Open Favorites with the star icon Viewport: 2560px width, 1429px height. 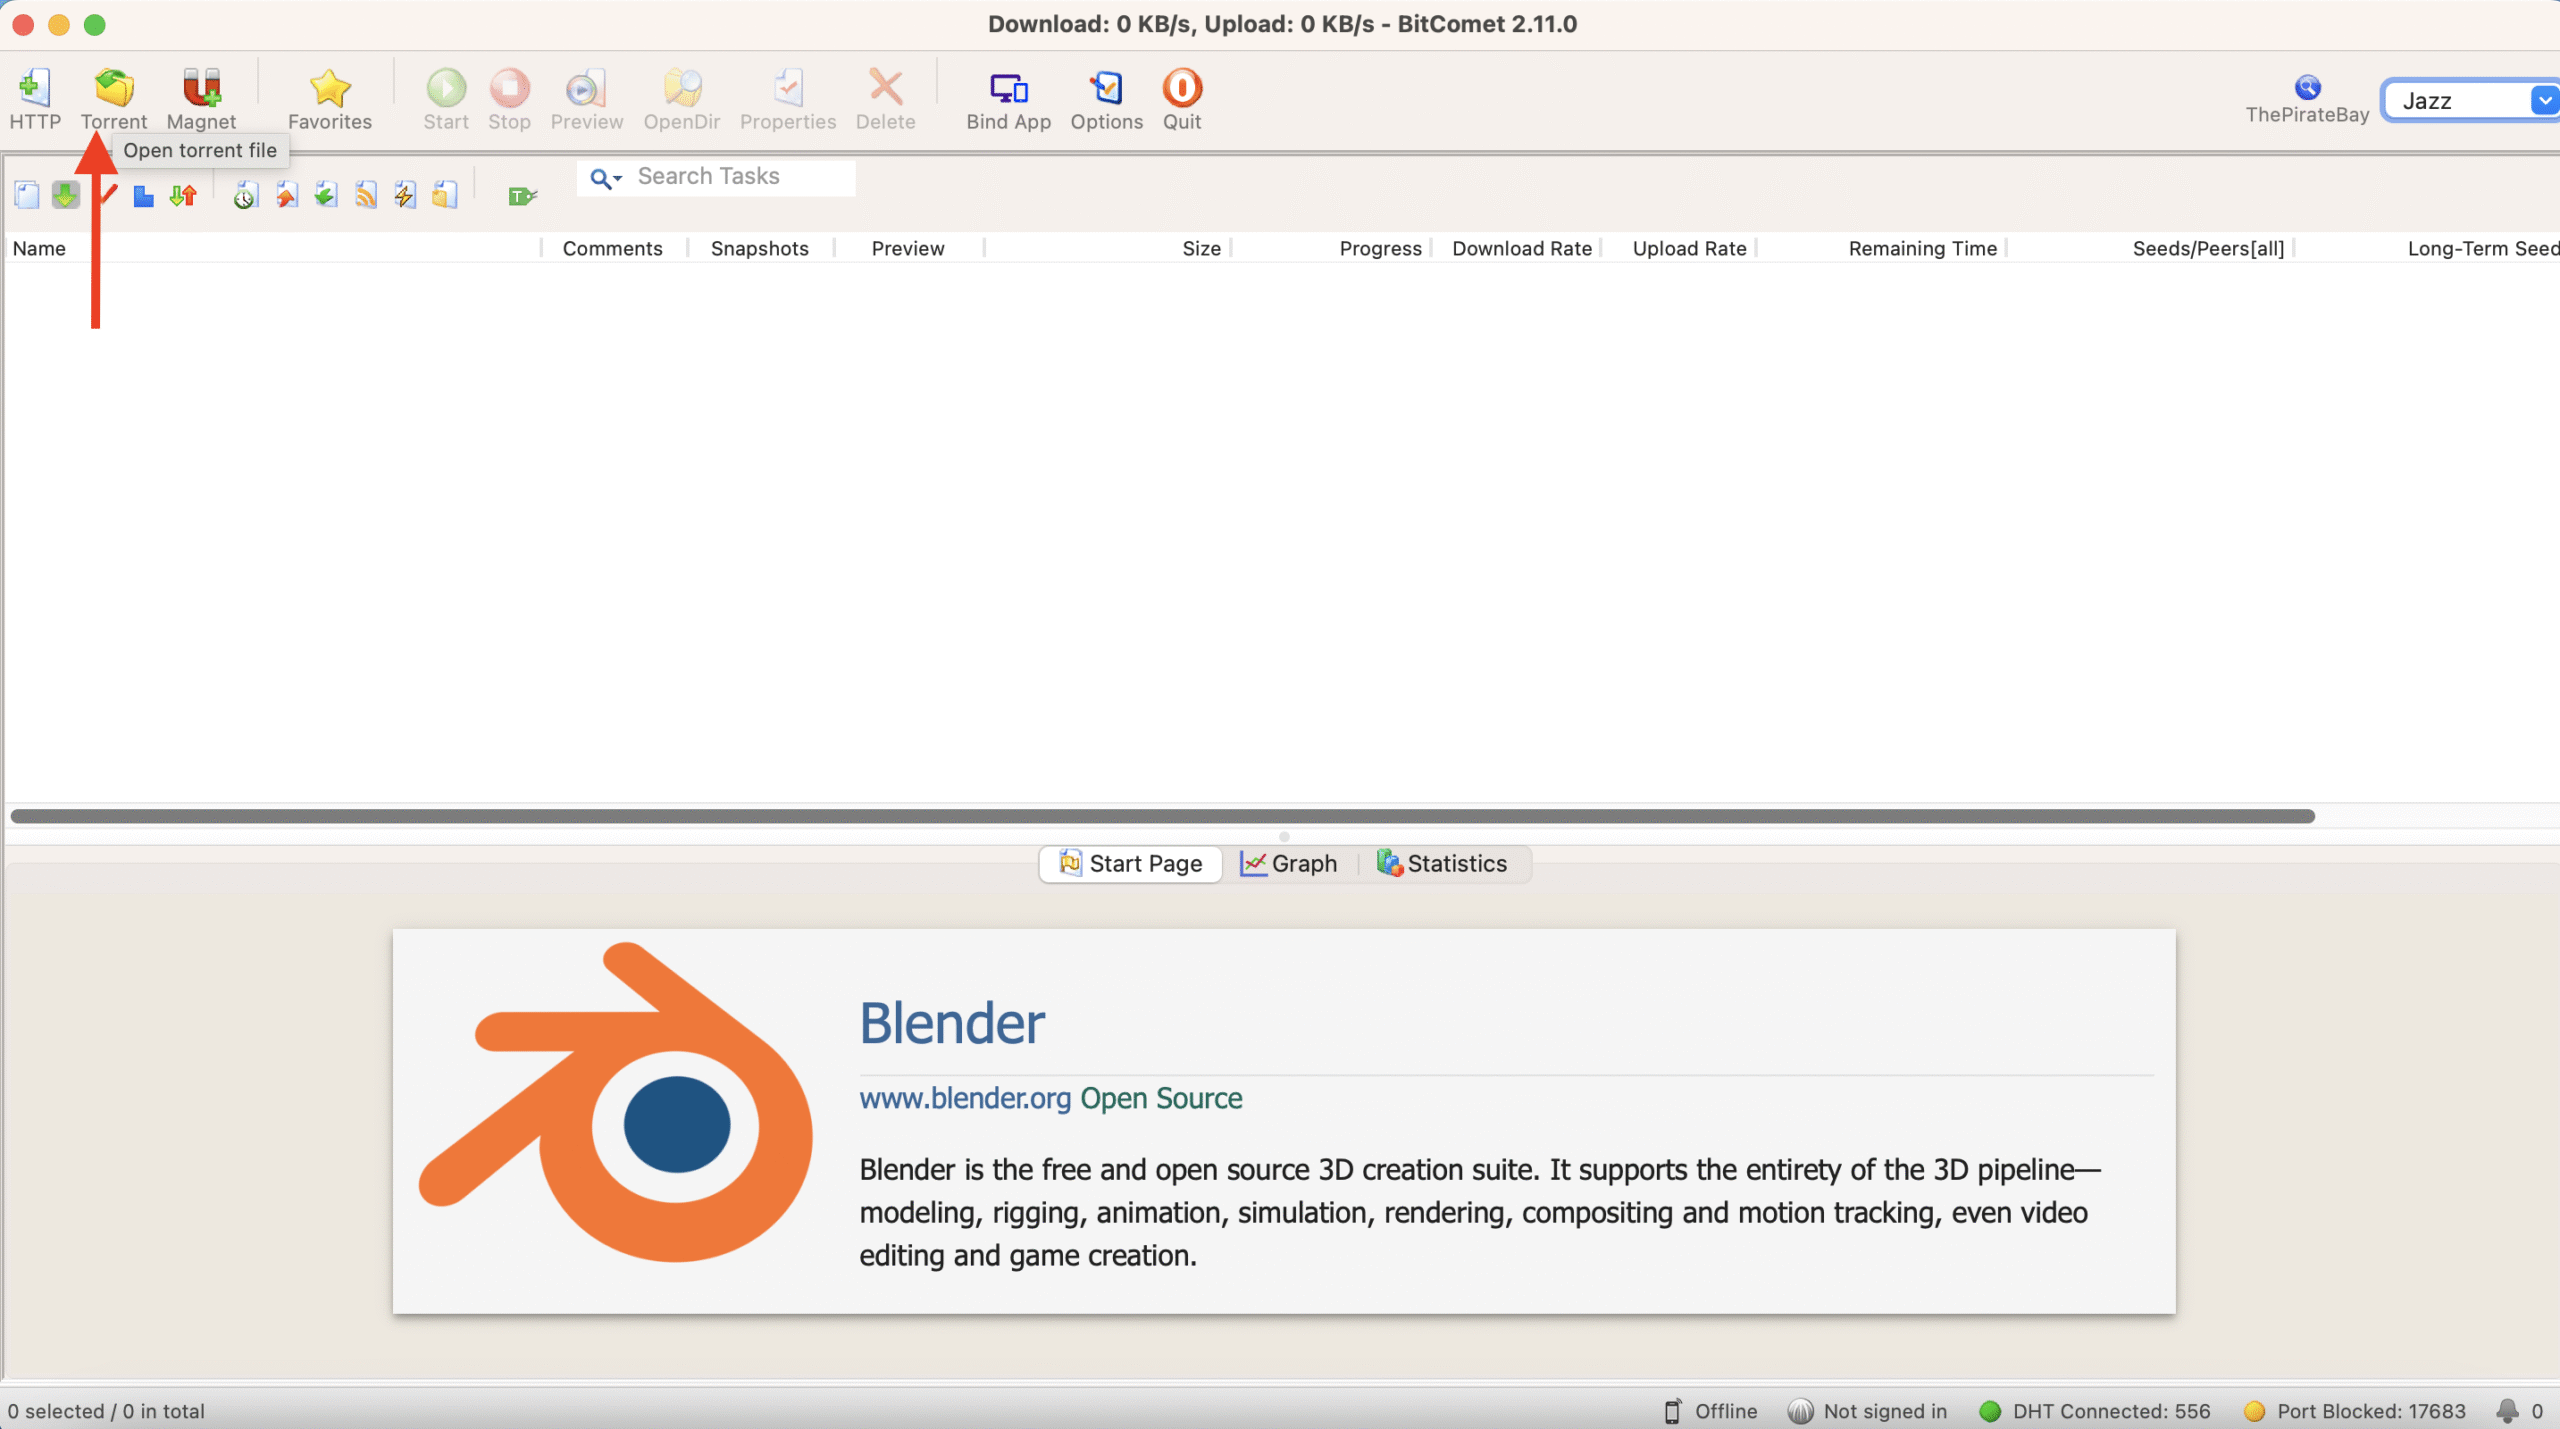click(x=329, y=90)
